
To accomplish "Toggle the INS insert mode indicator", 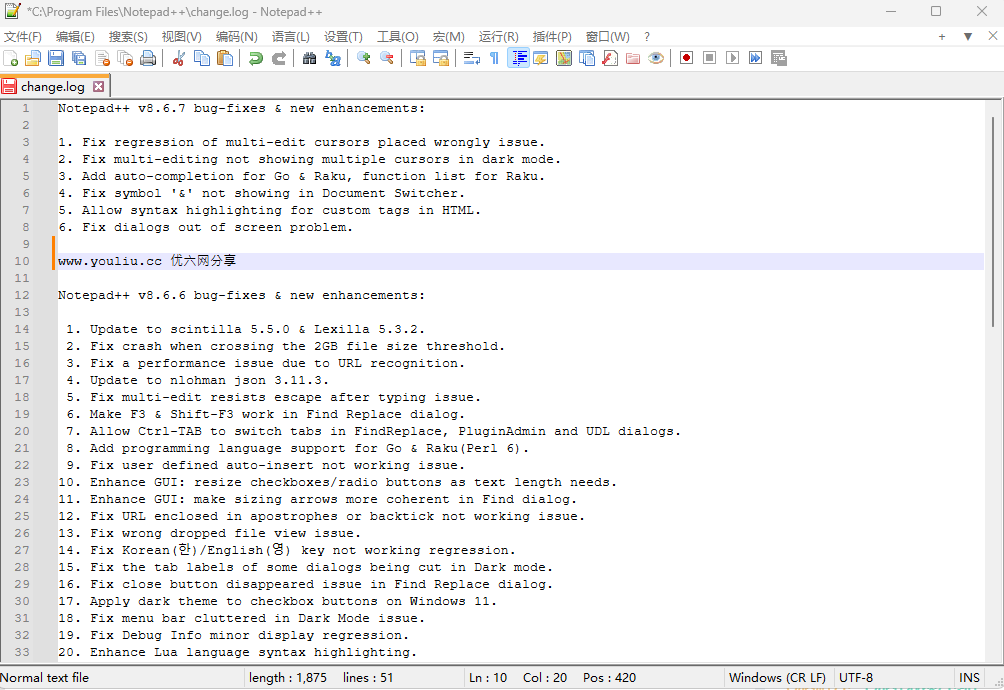I will (x=969, y=677).
